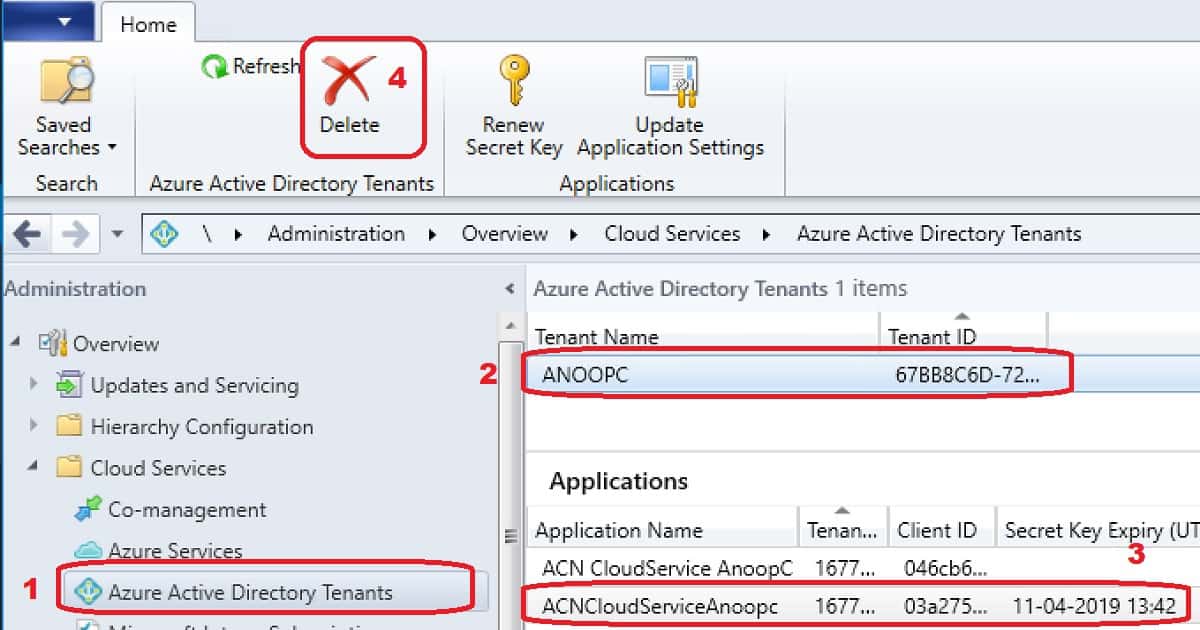The width and height of the screenshot is (1200, 630).
Task: Sort applications by Client ID column
Action: [942, 530]
